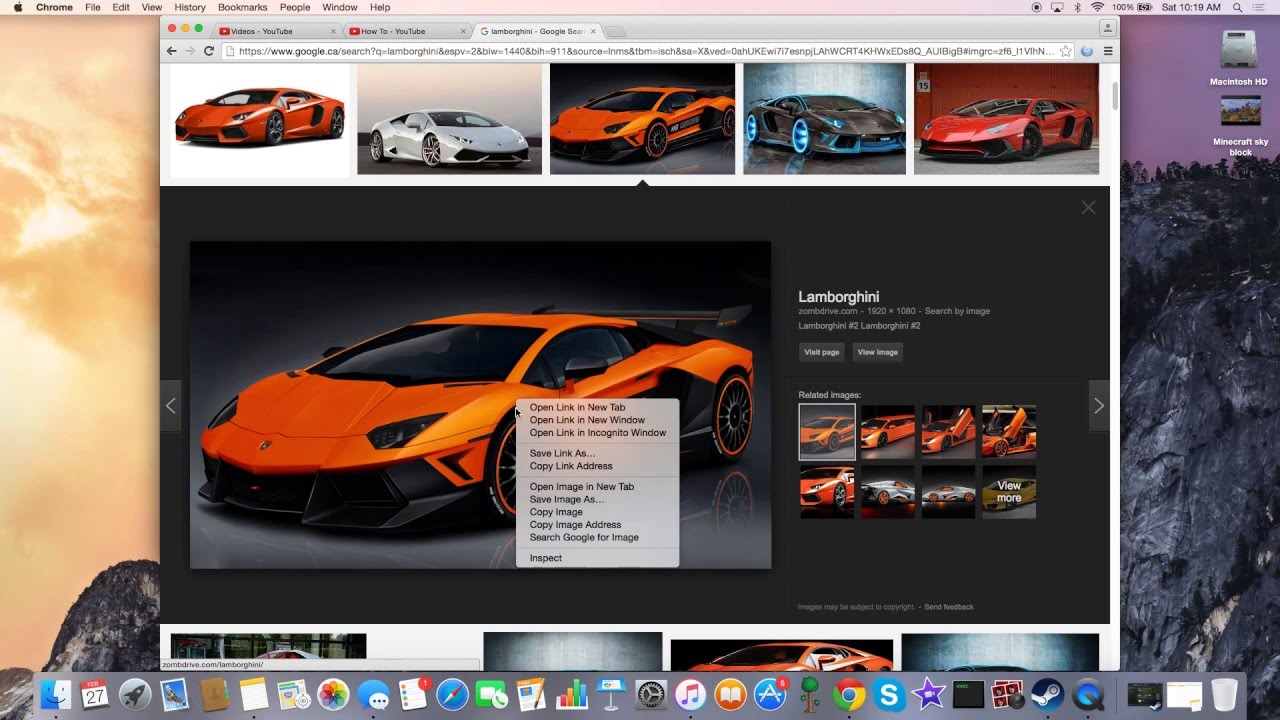Open the Minecraft sky block desktop icon
Viewport: 1280px width, 720px height.
[1240, 126]
